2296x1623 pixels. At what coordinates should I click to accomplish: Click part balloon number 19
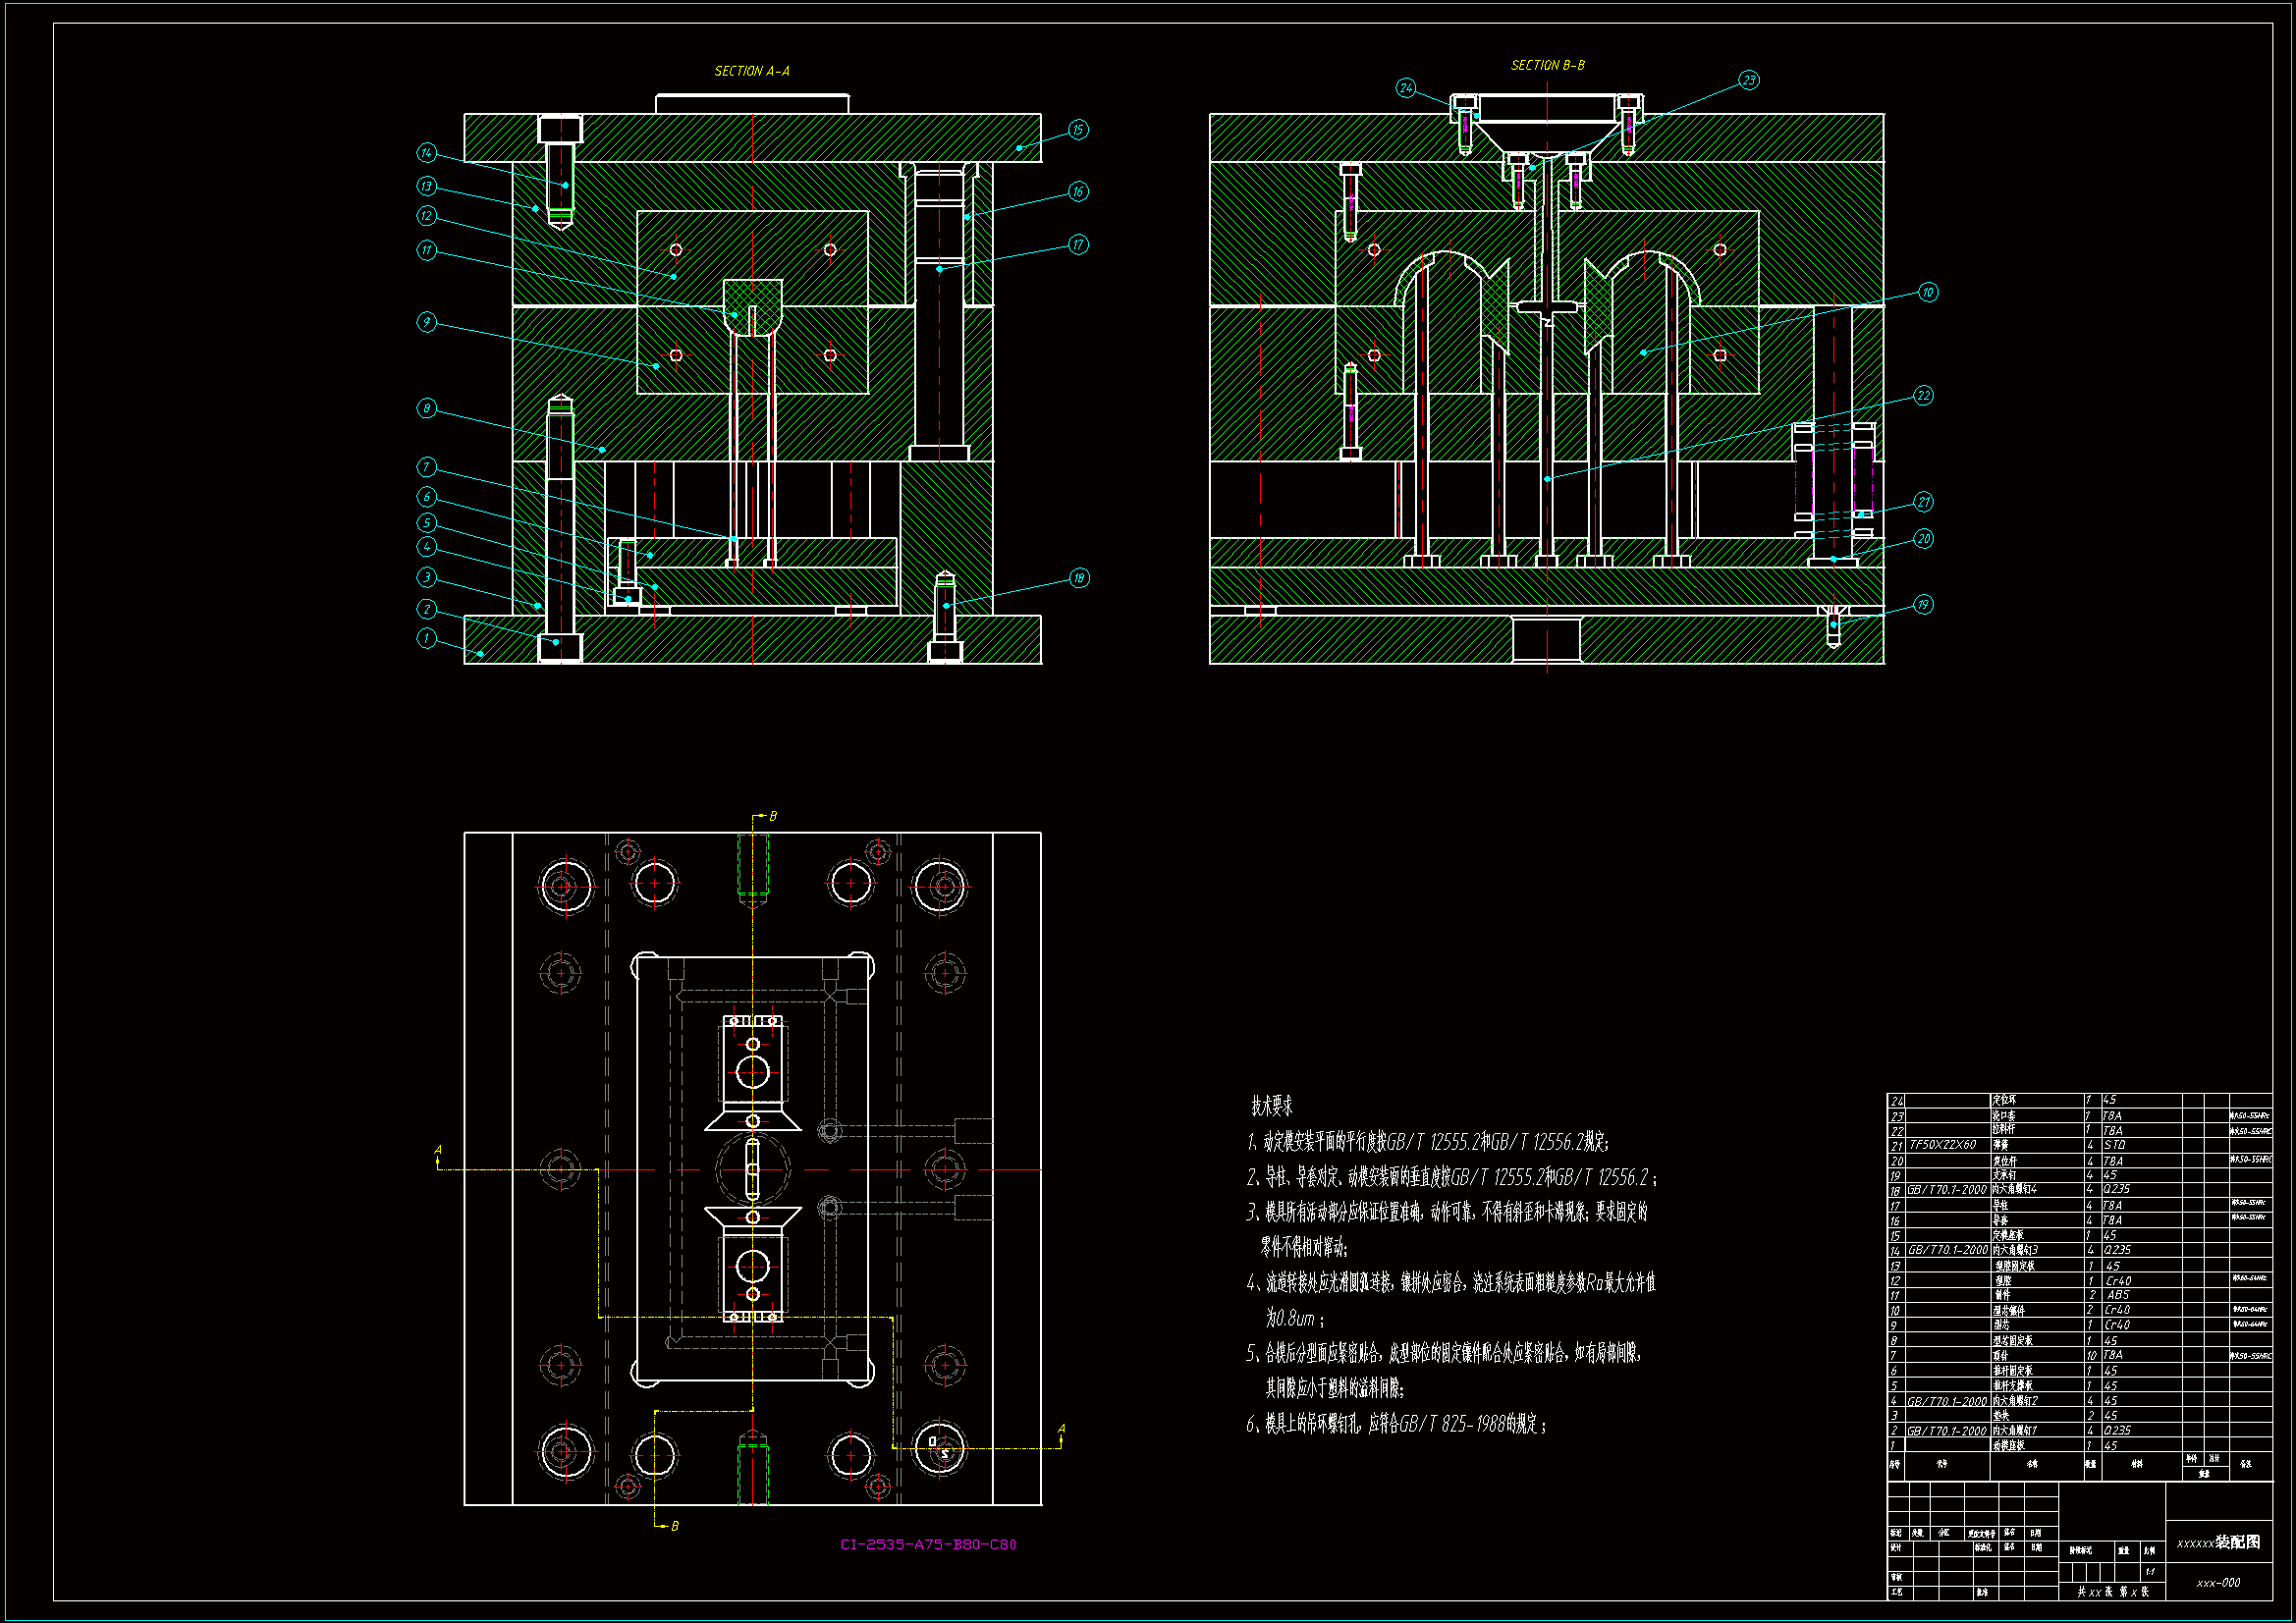click(x=1923, y=605)
